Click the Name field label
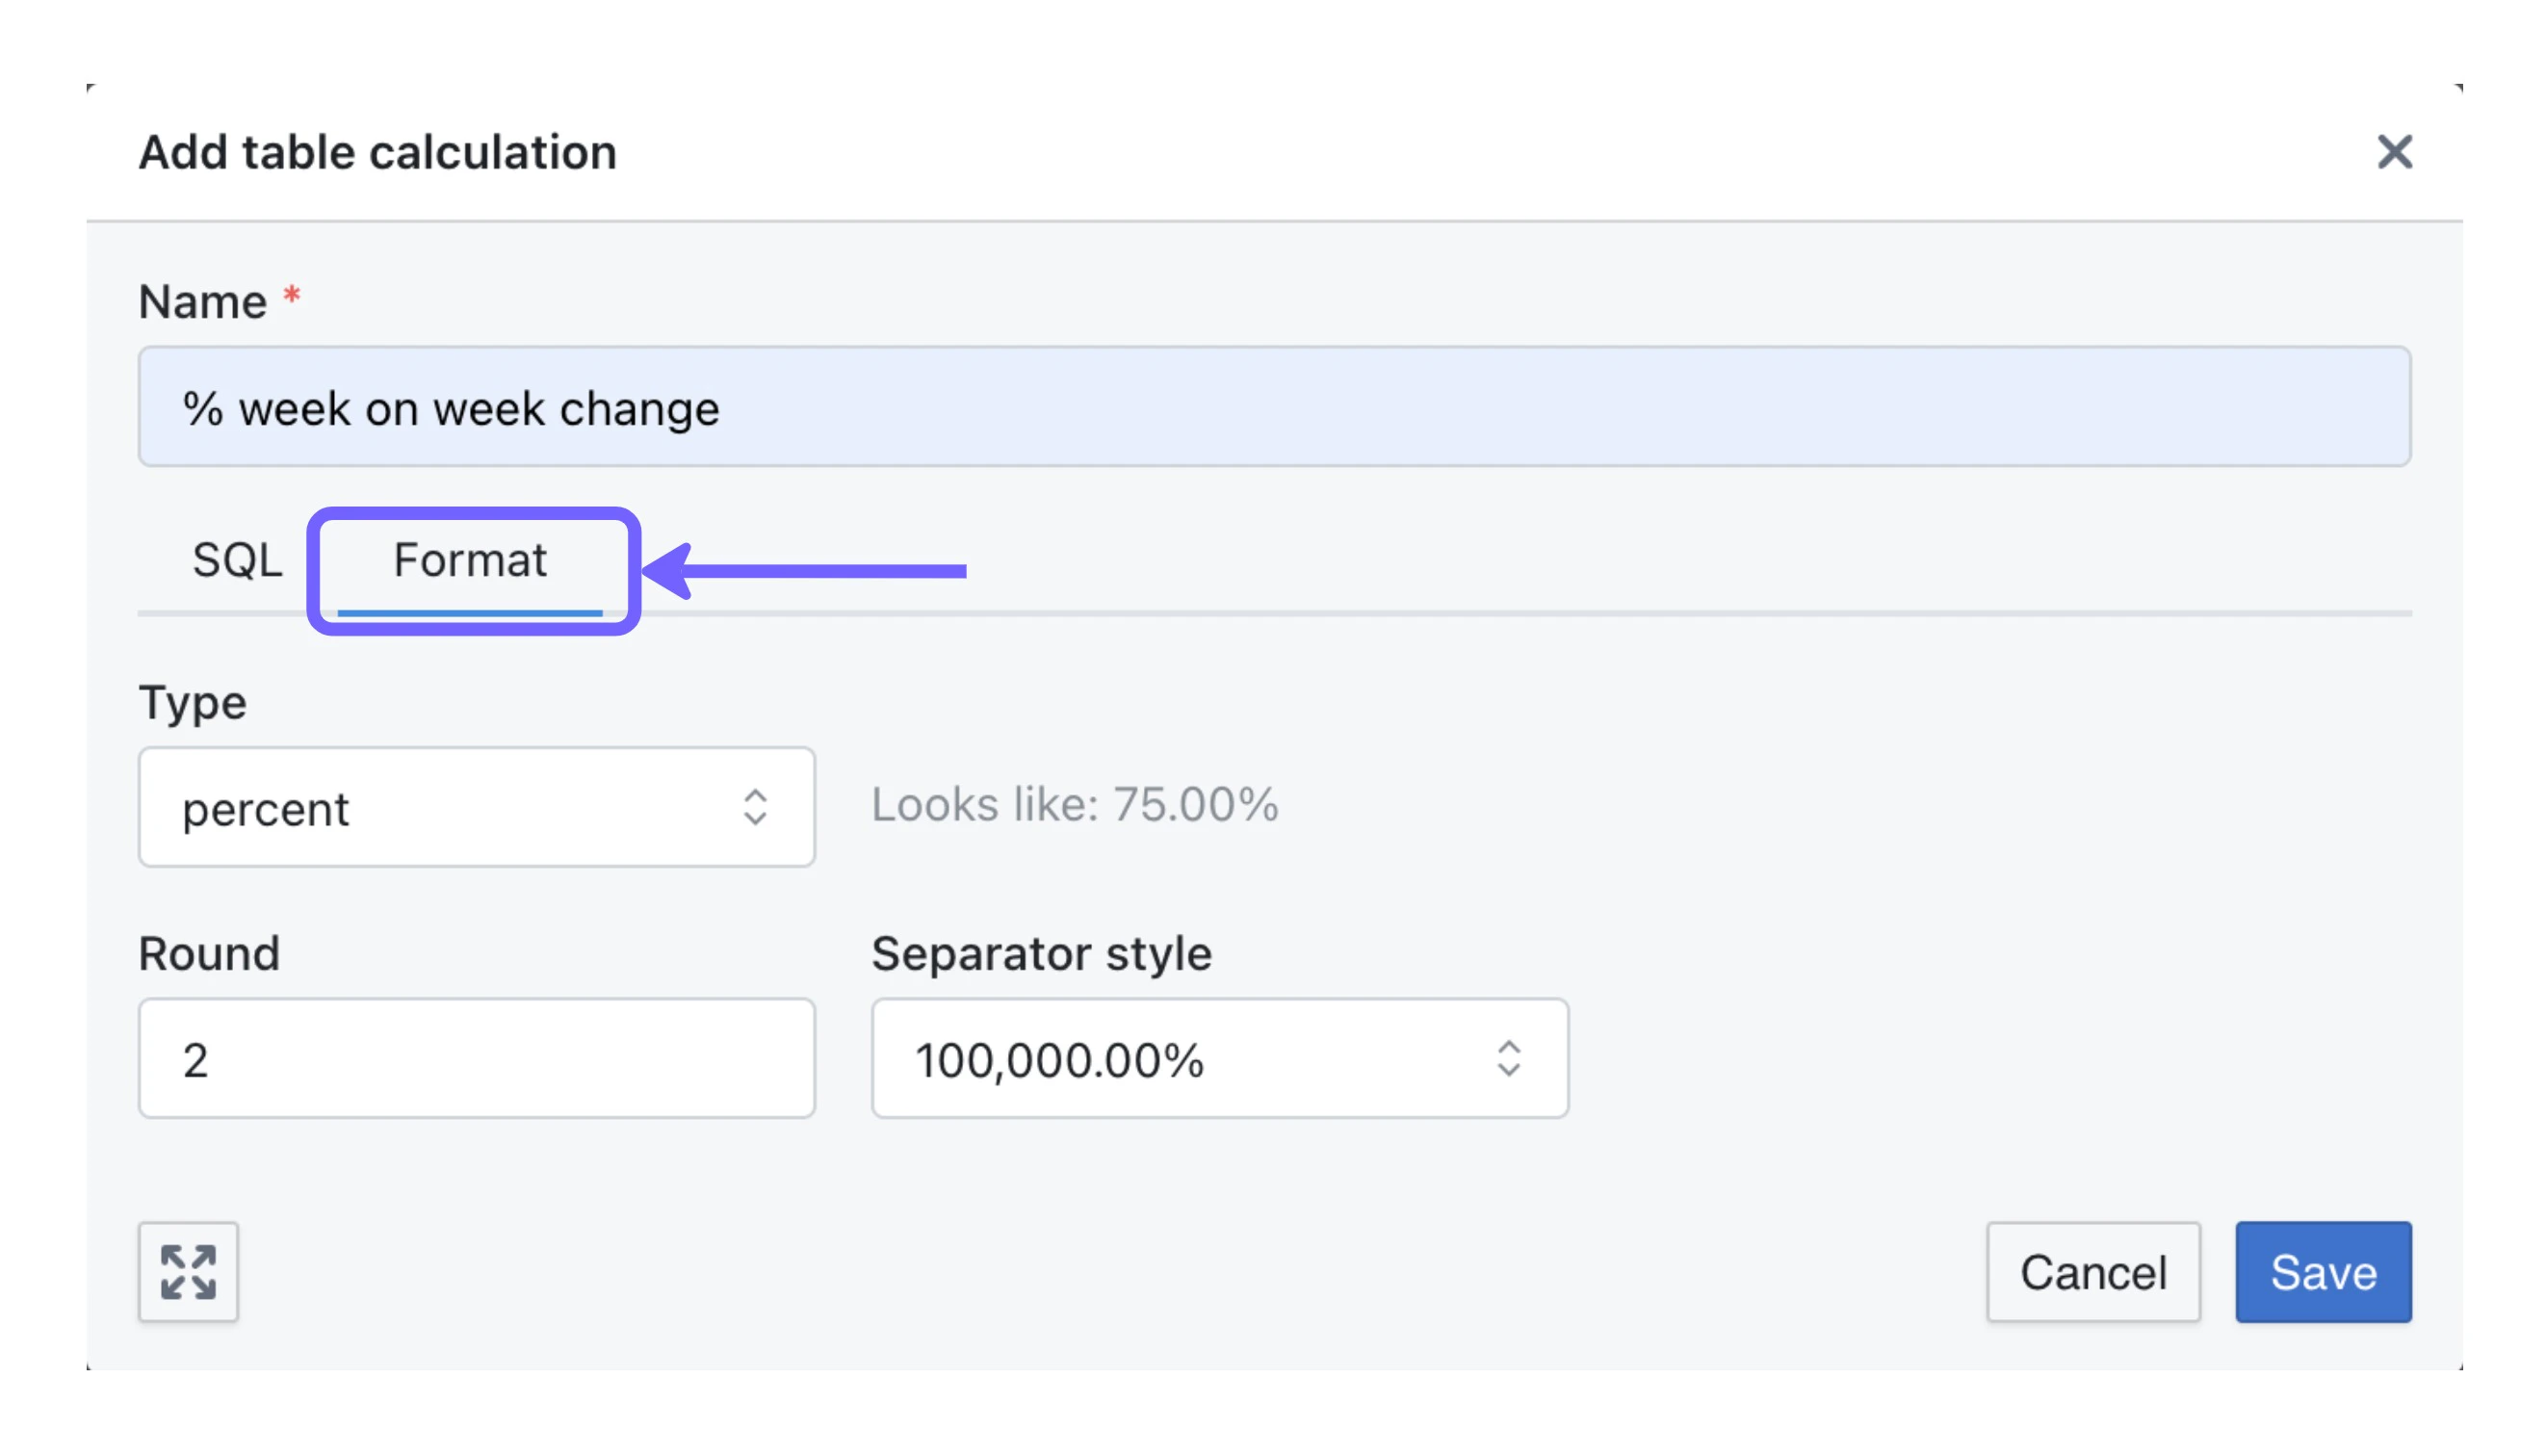Screen dimensions: 2546x1456 pyautogui.click(x=203, y=301)
